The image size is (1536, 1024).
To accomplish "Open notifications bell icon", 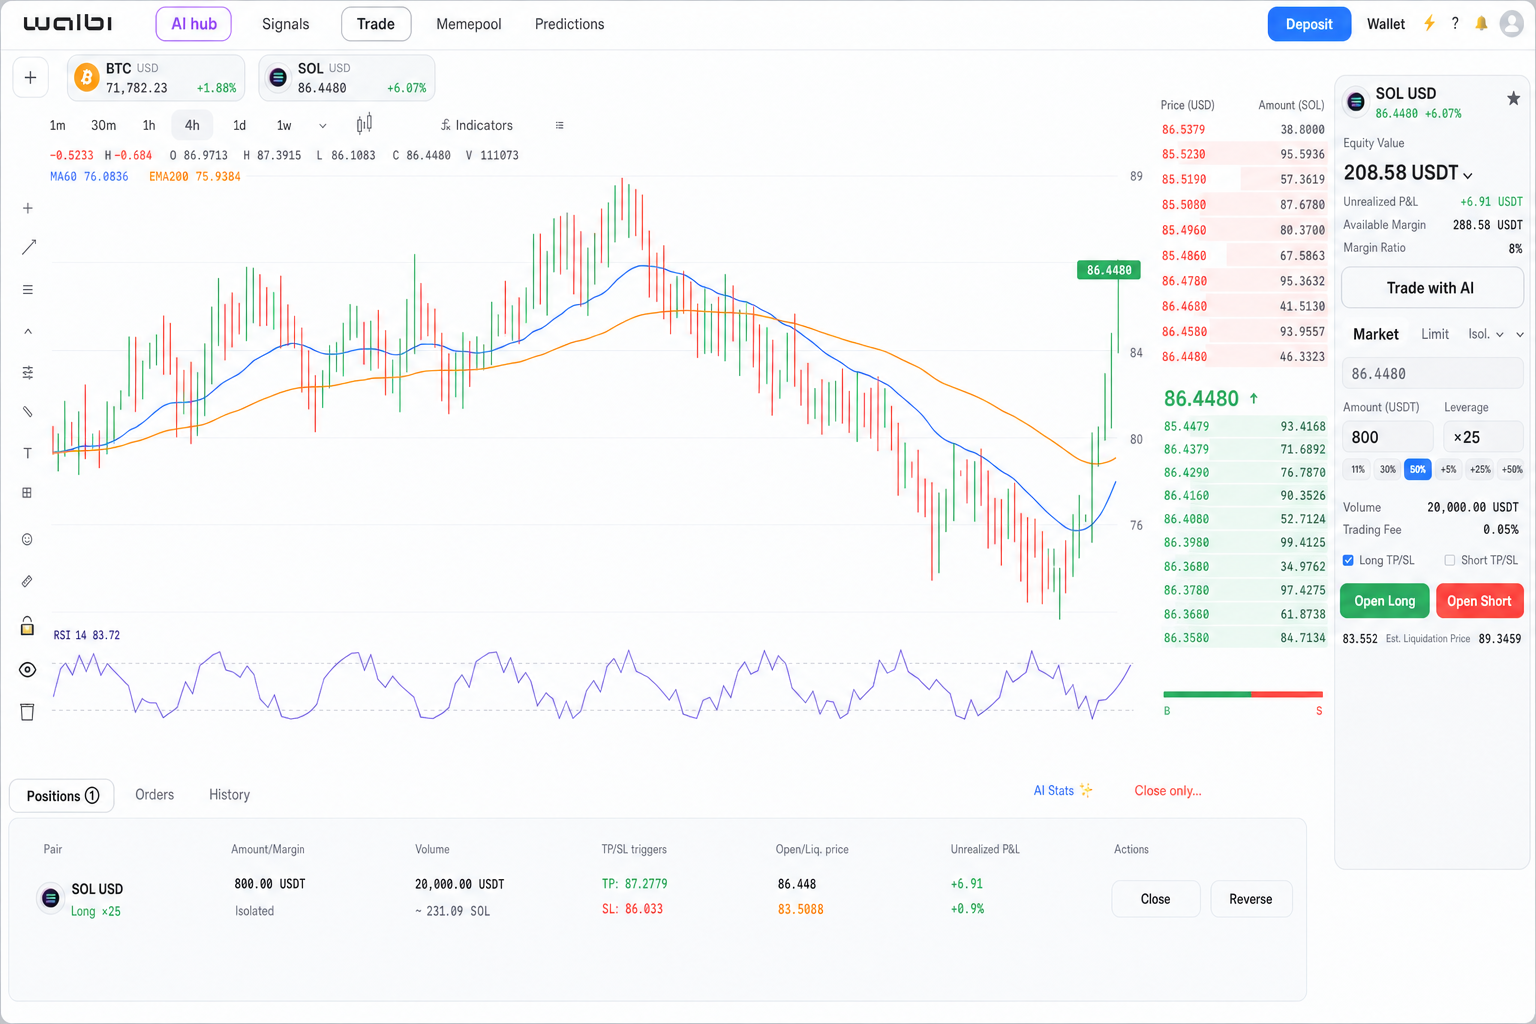I will pyautogui.click(x=1482, y=24).
